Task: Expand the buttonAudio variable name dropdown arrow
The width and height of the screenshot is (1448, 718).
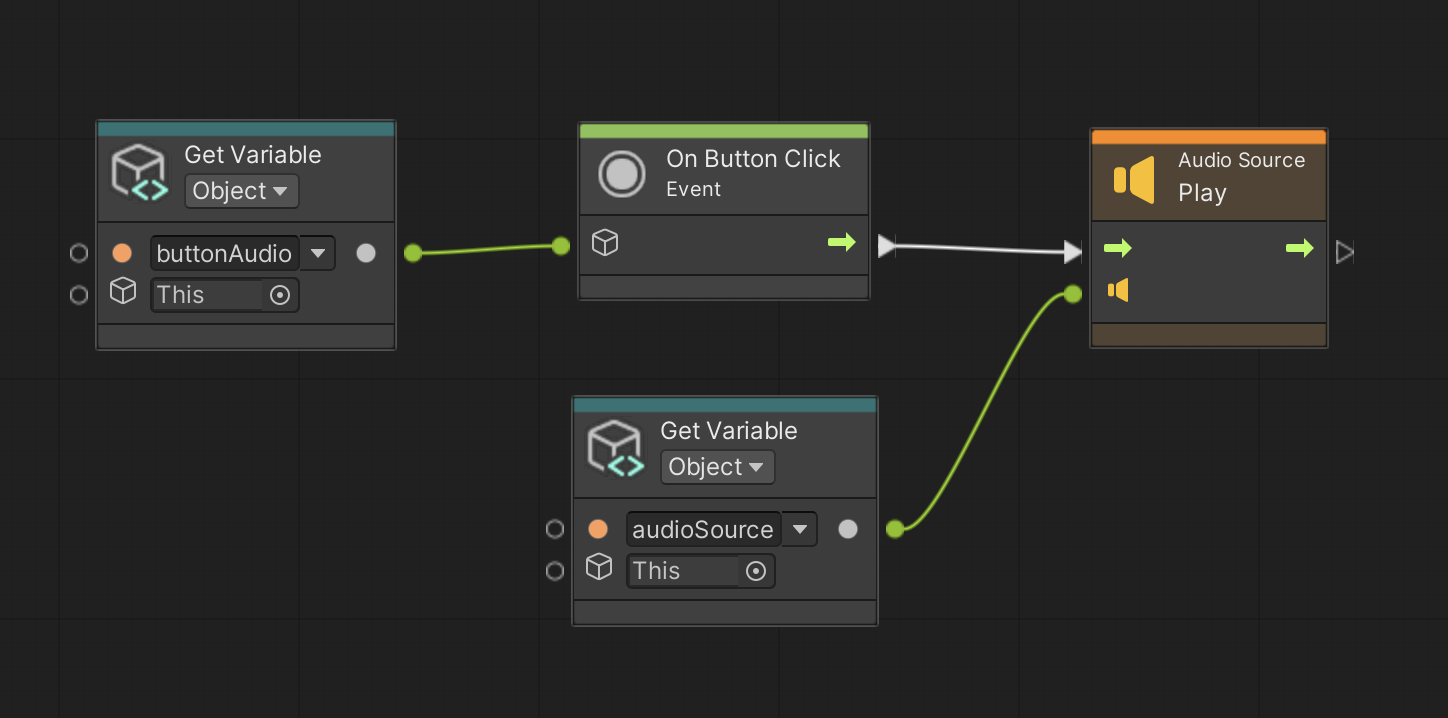Action: click(x=318, y=253)
